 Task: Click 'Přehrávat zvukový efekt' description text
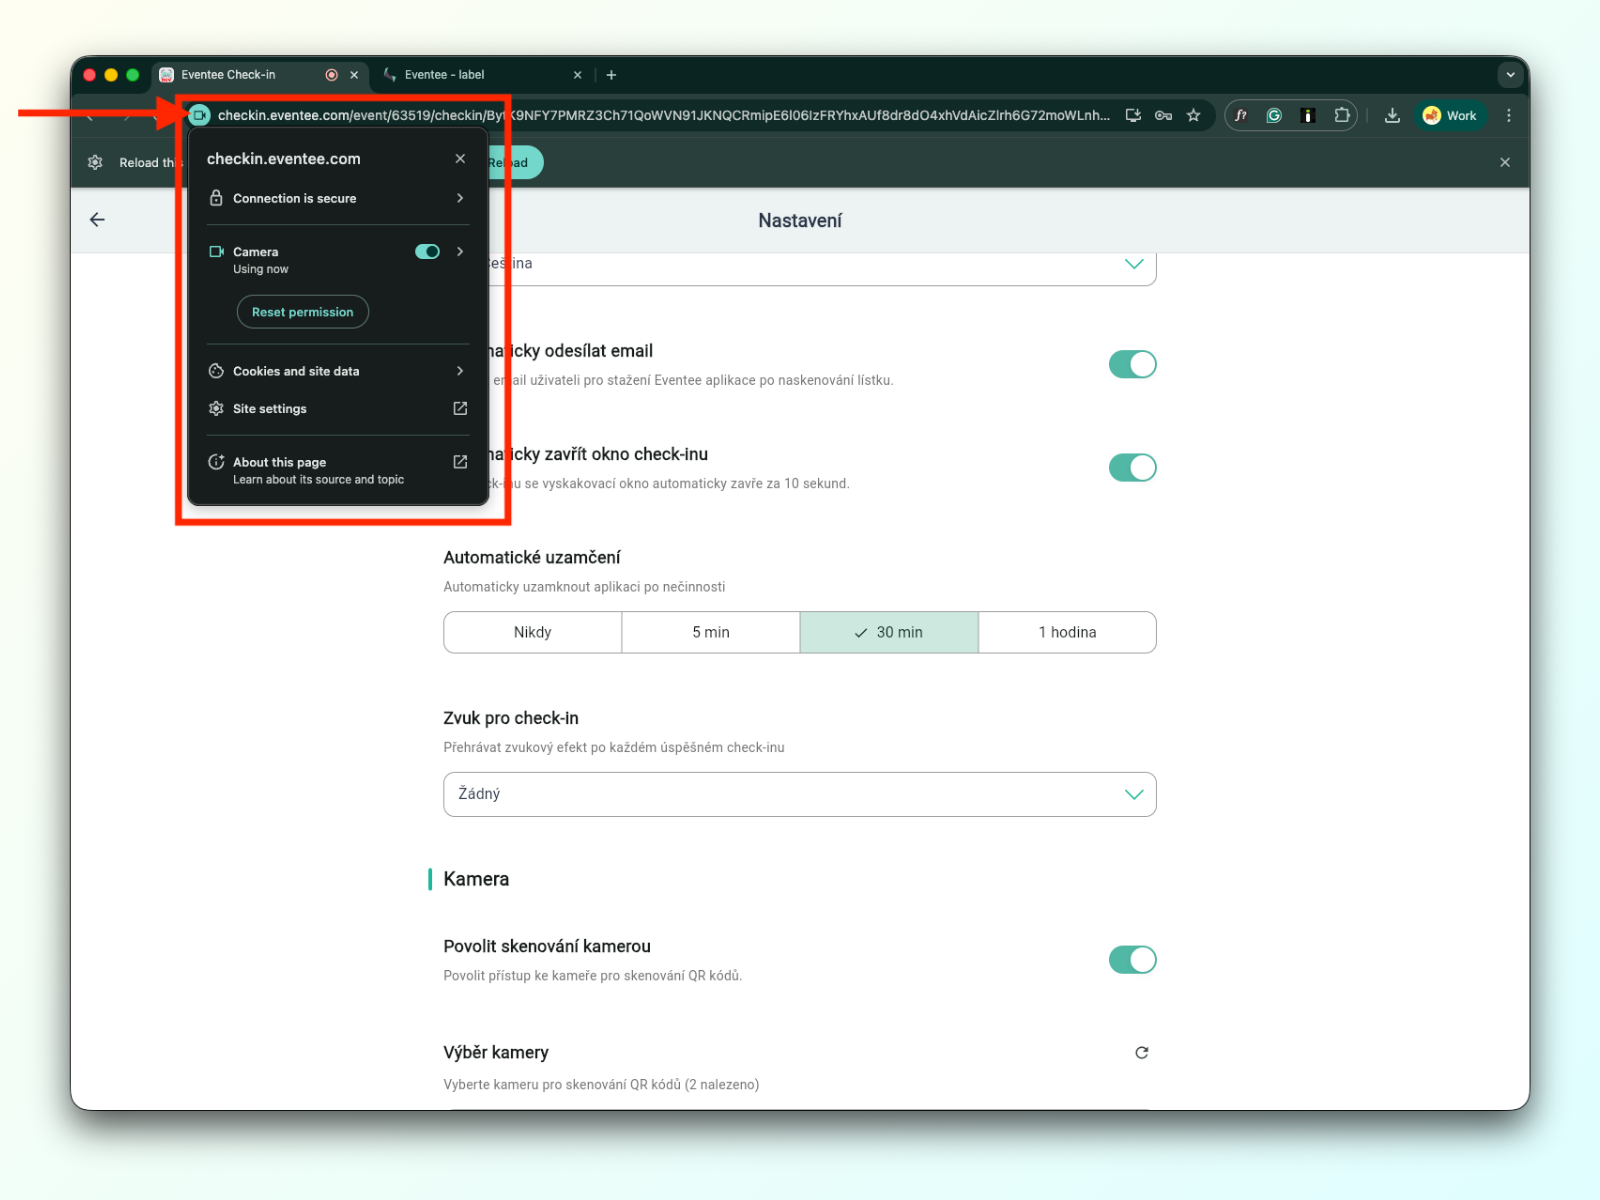(x=614, y=747)
